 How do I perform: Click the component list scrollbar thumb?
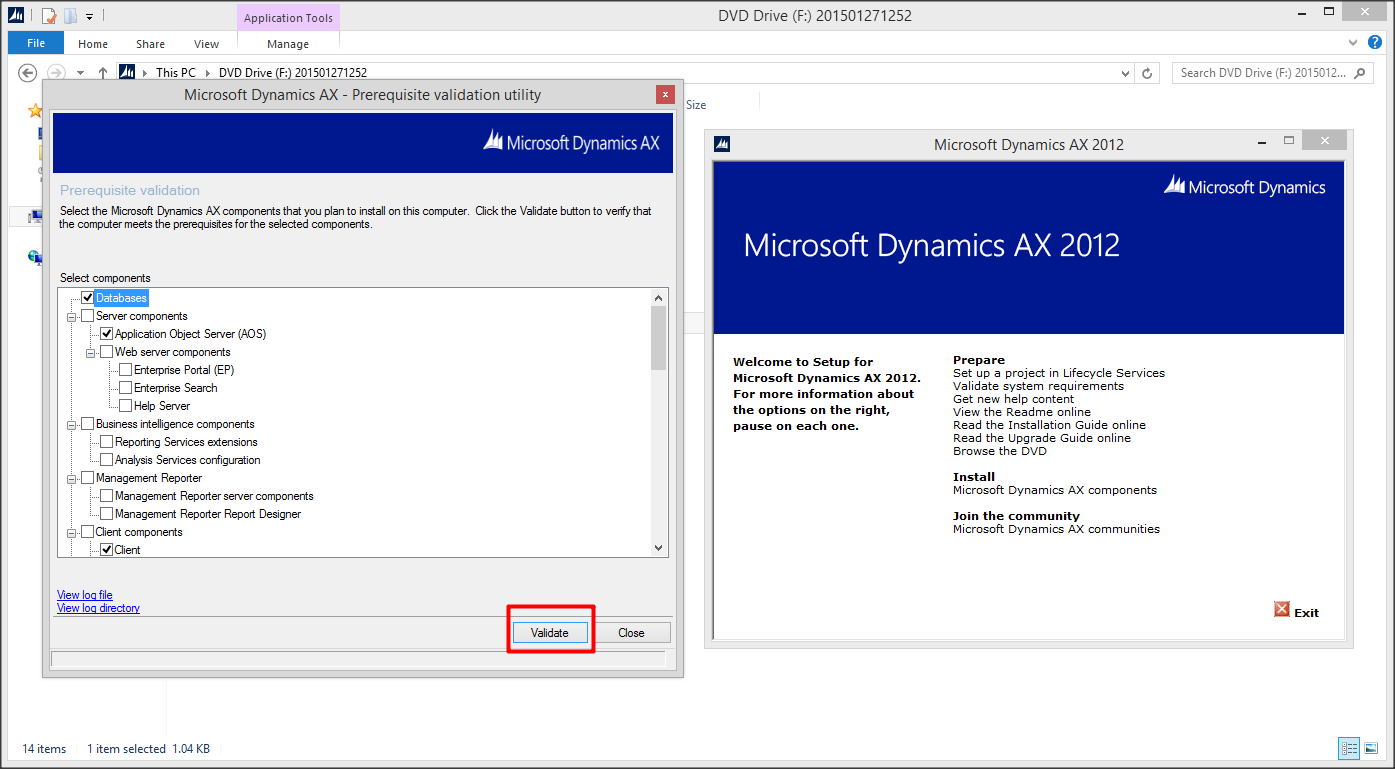[x=658, y=338]
